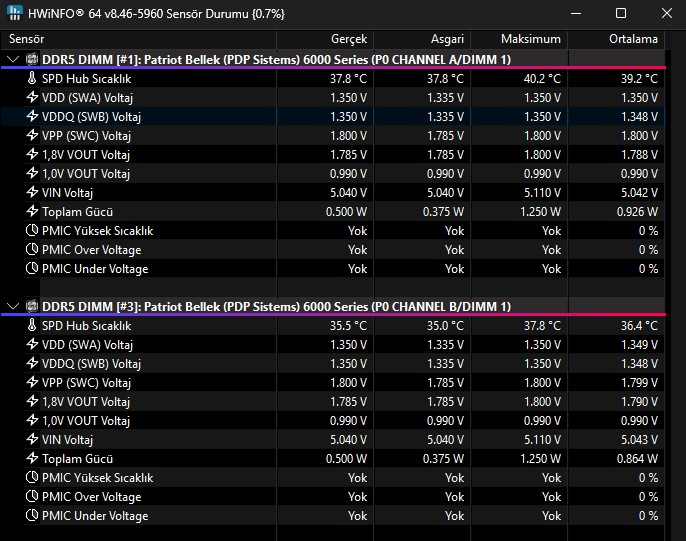This screenshot has width=686, height=541.
Task: Close the HWiNFO sensor window
Action: tap(666, 13)
